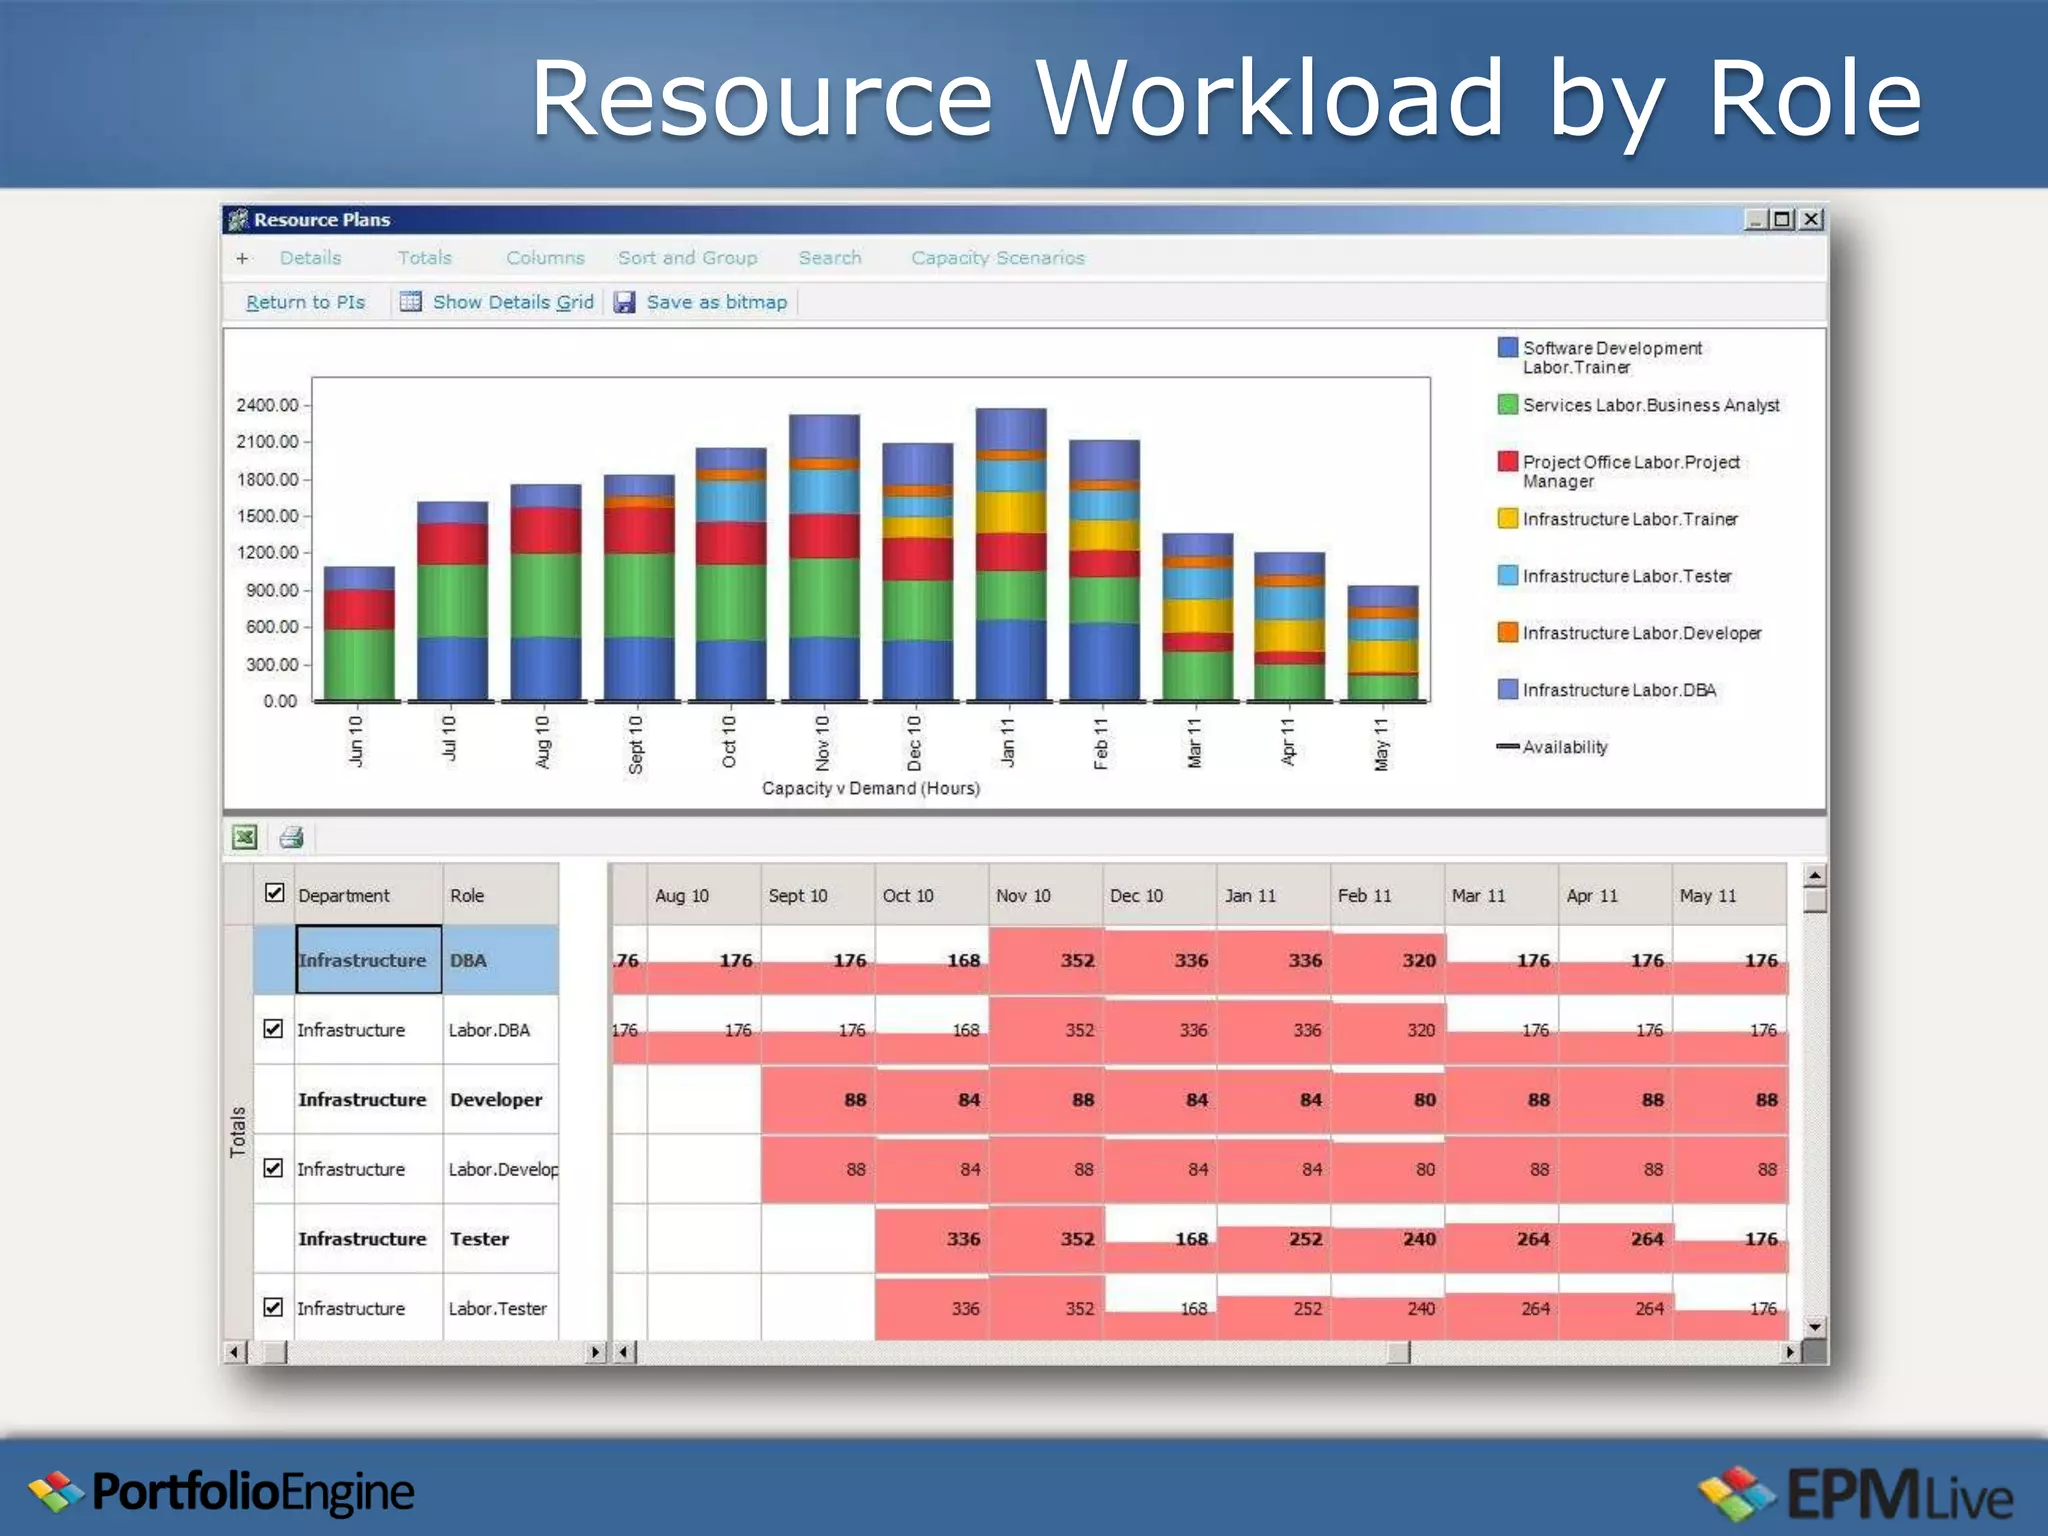2048x1536 pixels.
Task: Click the left grid scroll-right arrow
Action: coord(595,1352)
